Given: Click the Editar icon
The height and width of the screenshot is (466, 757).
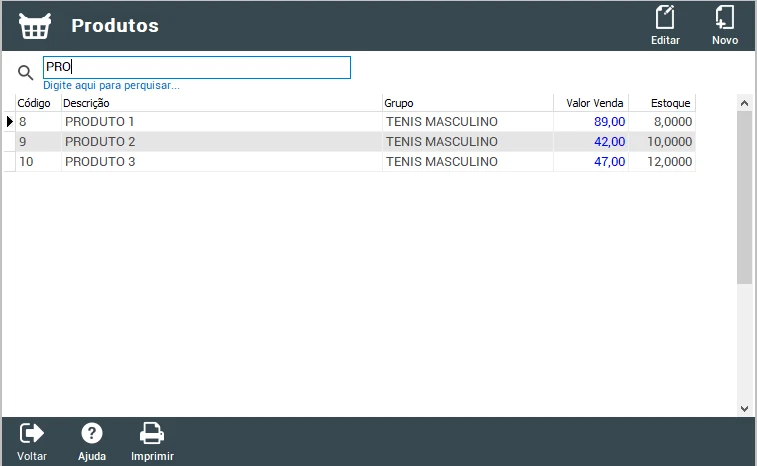Looking at the screenshot, I should point(665,18).
